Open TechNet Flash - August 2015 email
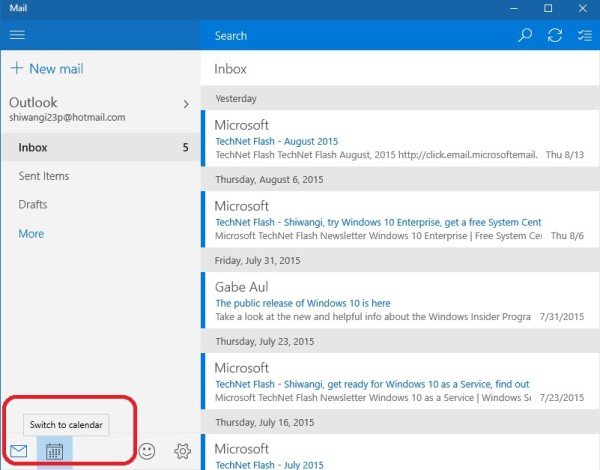600x470 pixels. (x=400, y=139)
